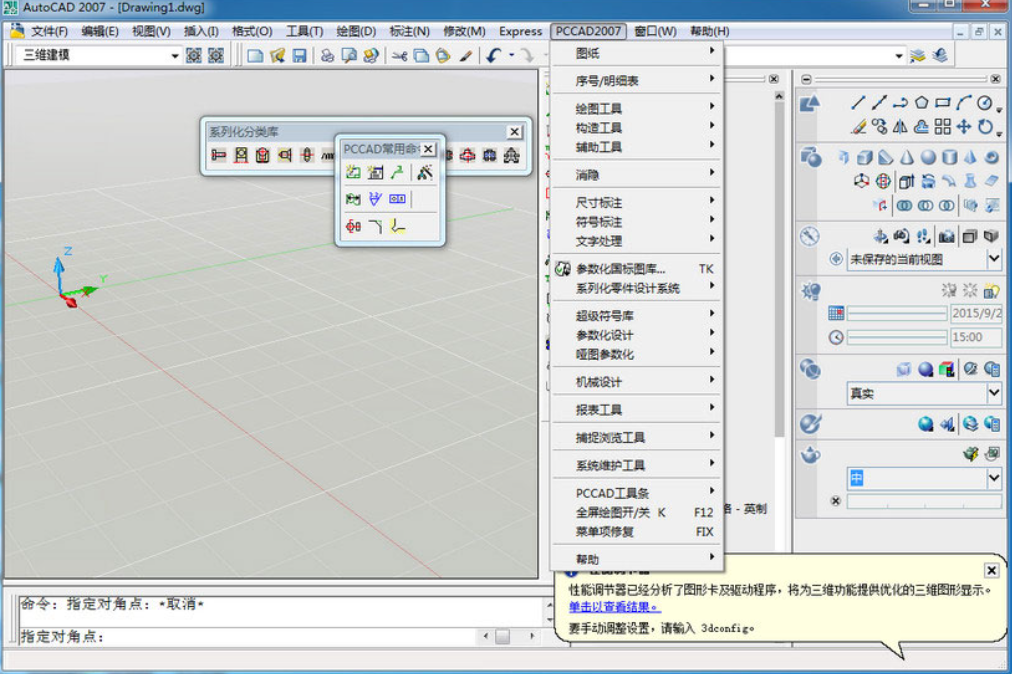Close the PCCAD常用命令 floating toolbar
The height and width of the screenshot is (674, 1012).
(428, 149)
